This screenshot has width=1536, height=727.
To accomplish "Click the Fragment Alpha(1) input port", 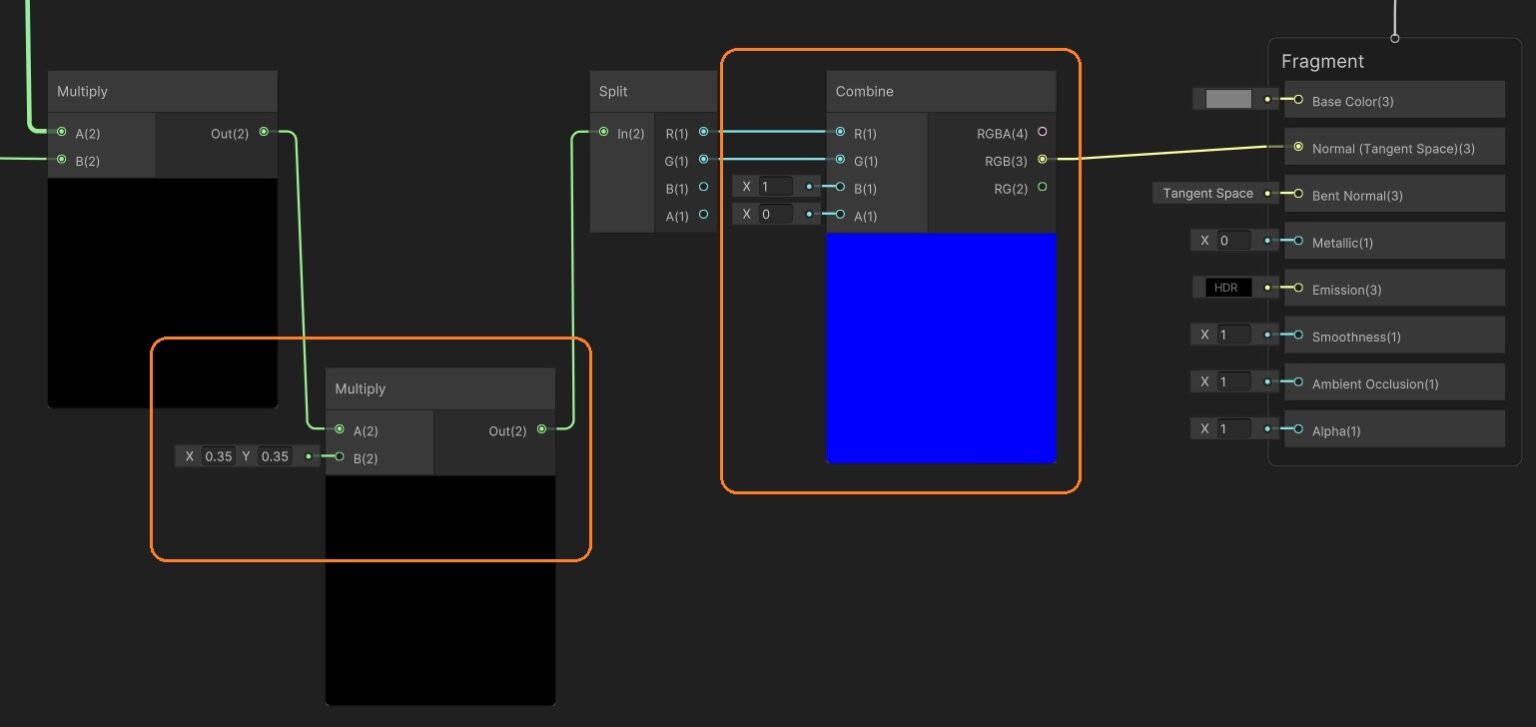I will pos(1298,429).
